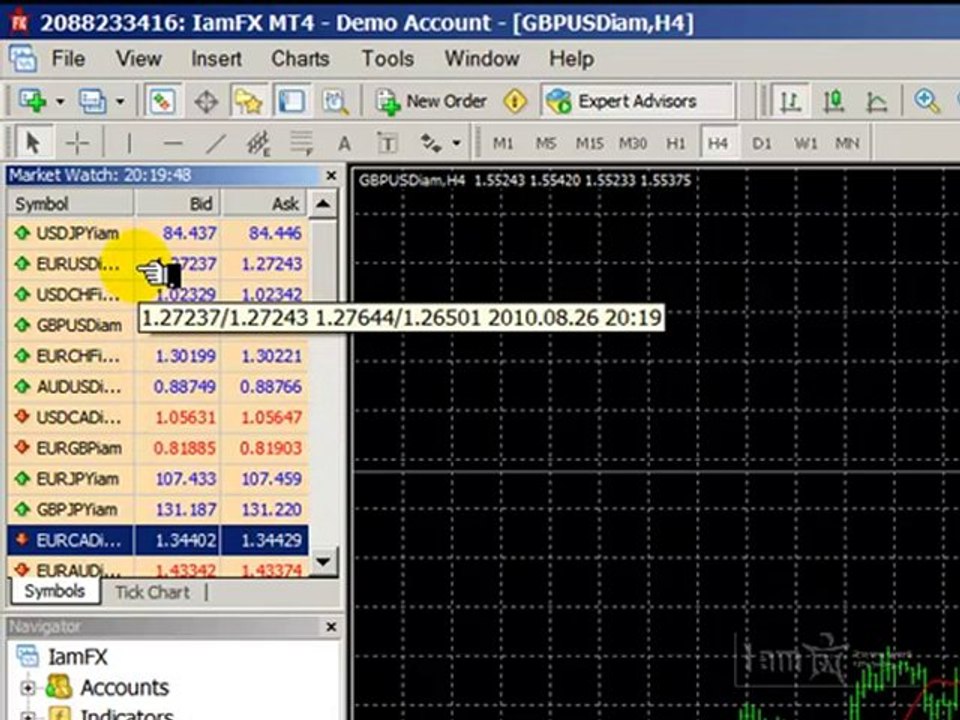This screenshot has height=720, width=960.
Task: Click the Bid column header
Action: 178,203
